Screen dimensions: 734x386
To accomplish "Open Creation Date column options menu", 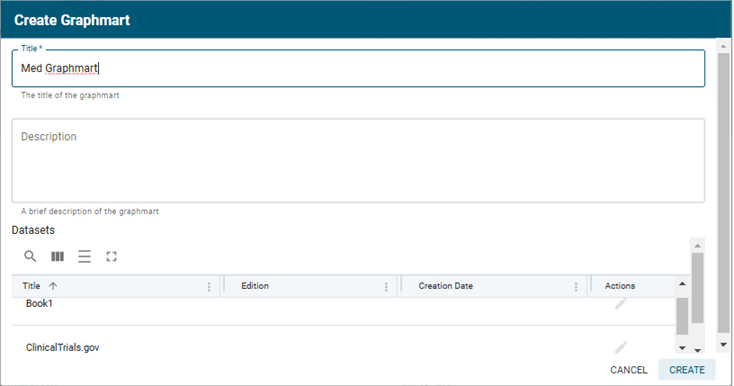I will (x=576, y=287).
